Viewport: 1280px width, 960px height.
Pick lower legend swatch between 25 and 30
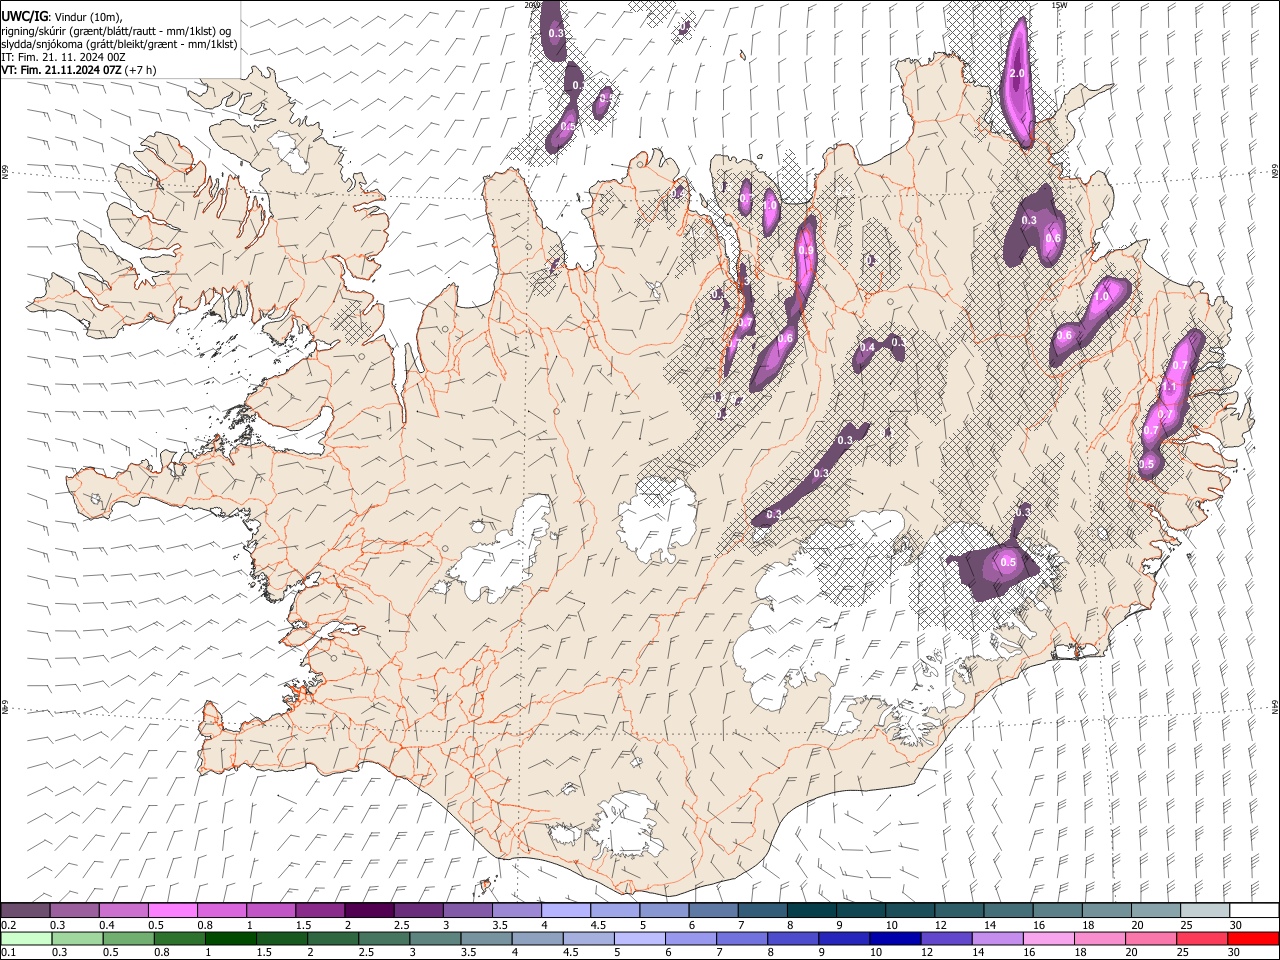[x=1200, y=938]
